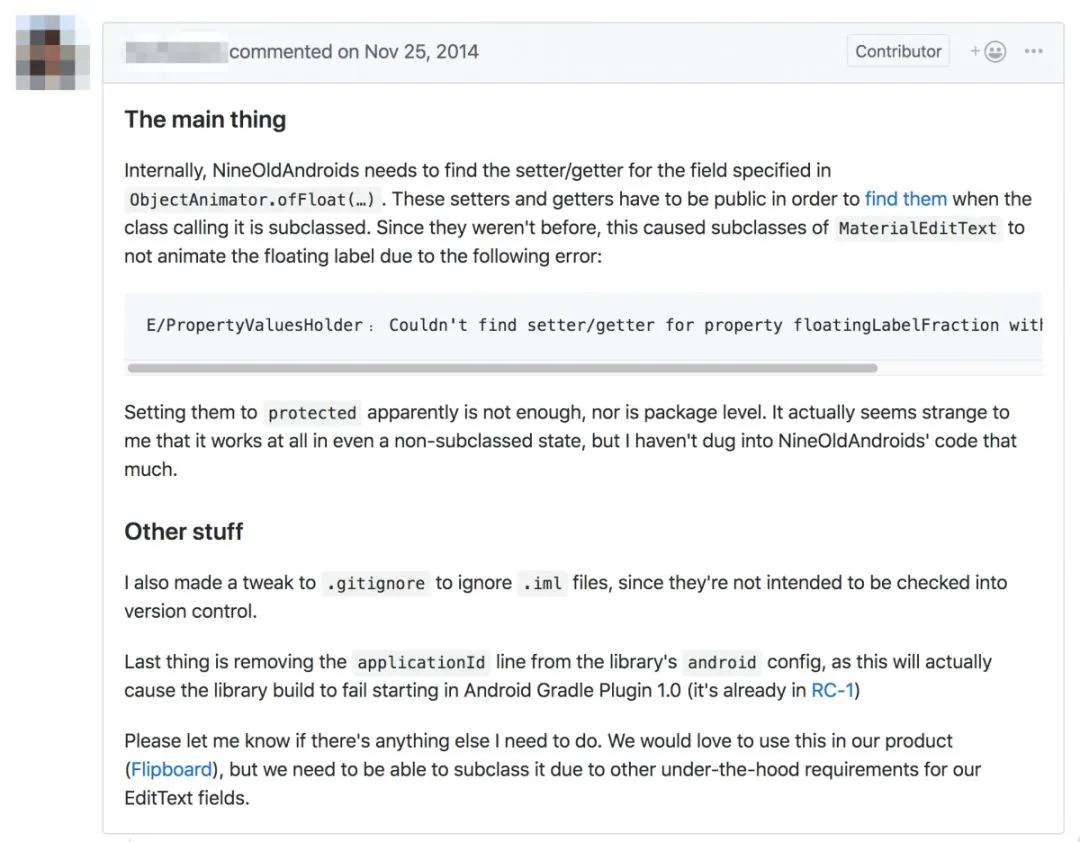Open the 'find them' link
Image resolution: width=1080 pixels, height=842 pixels.
[x=906, y=199]
